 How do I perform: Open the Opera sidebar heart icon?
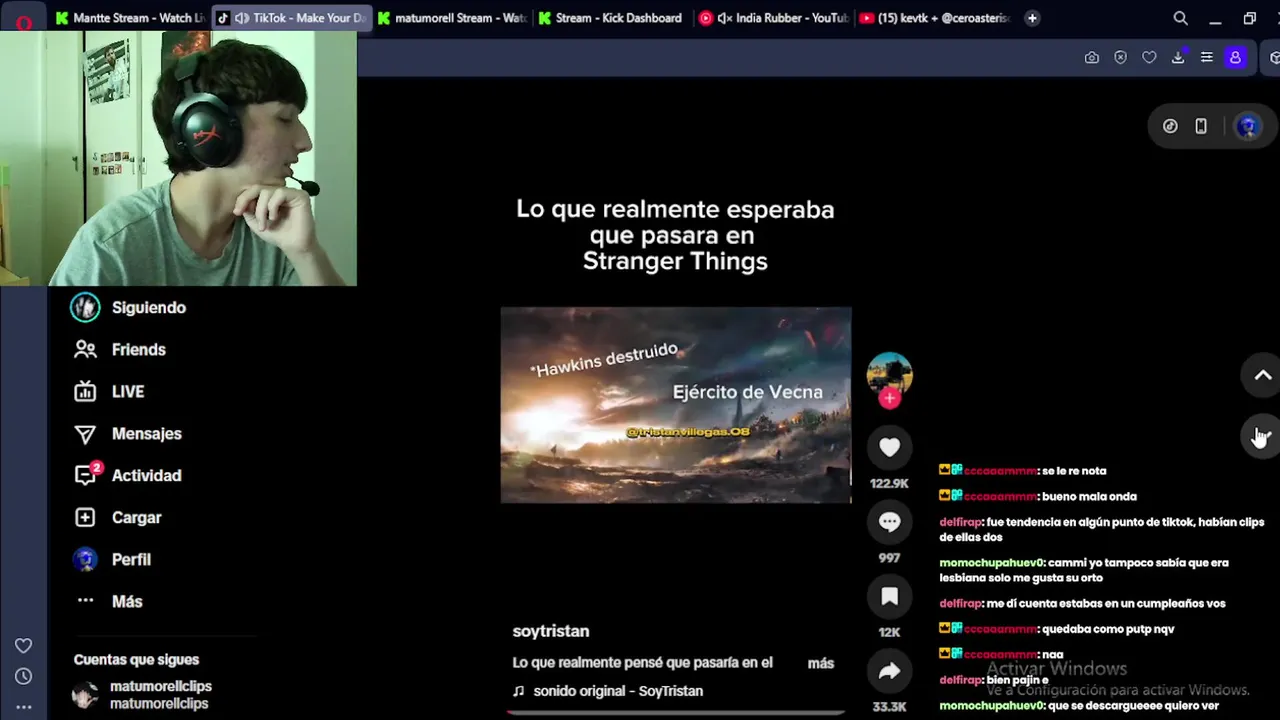pyautogui.click(x=24, y=646)
